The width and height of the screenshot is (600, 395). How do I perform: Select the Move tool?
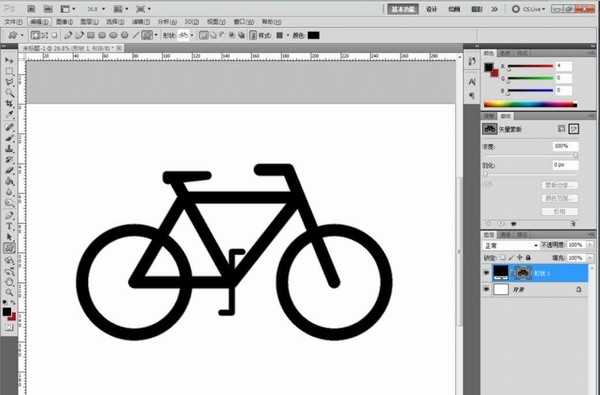click(9, 60)
